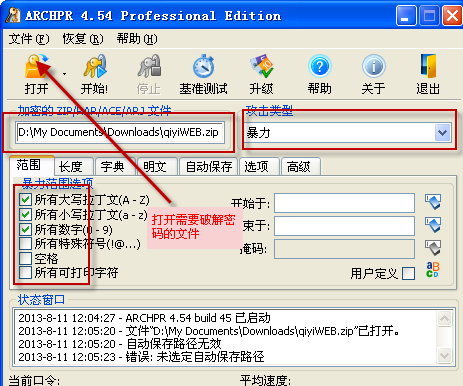Screen dimensions: 463x386
Task: Select log line ending in 已打开。
Action: [x=209, y=331]
